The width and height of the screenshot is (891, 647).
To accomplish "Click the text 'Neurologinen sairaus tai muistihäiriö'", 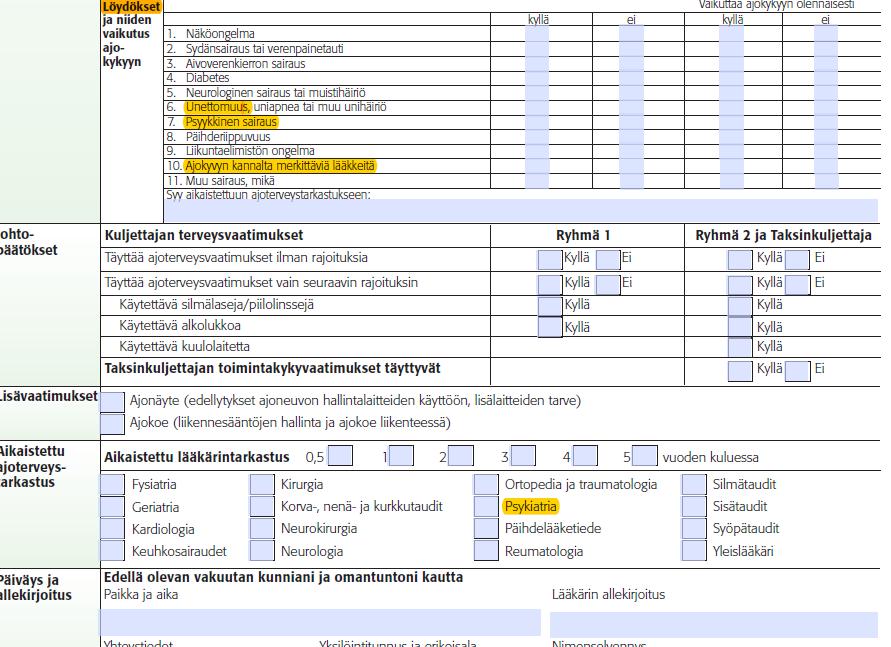I will [x=276, y=93].
